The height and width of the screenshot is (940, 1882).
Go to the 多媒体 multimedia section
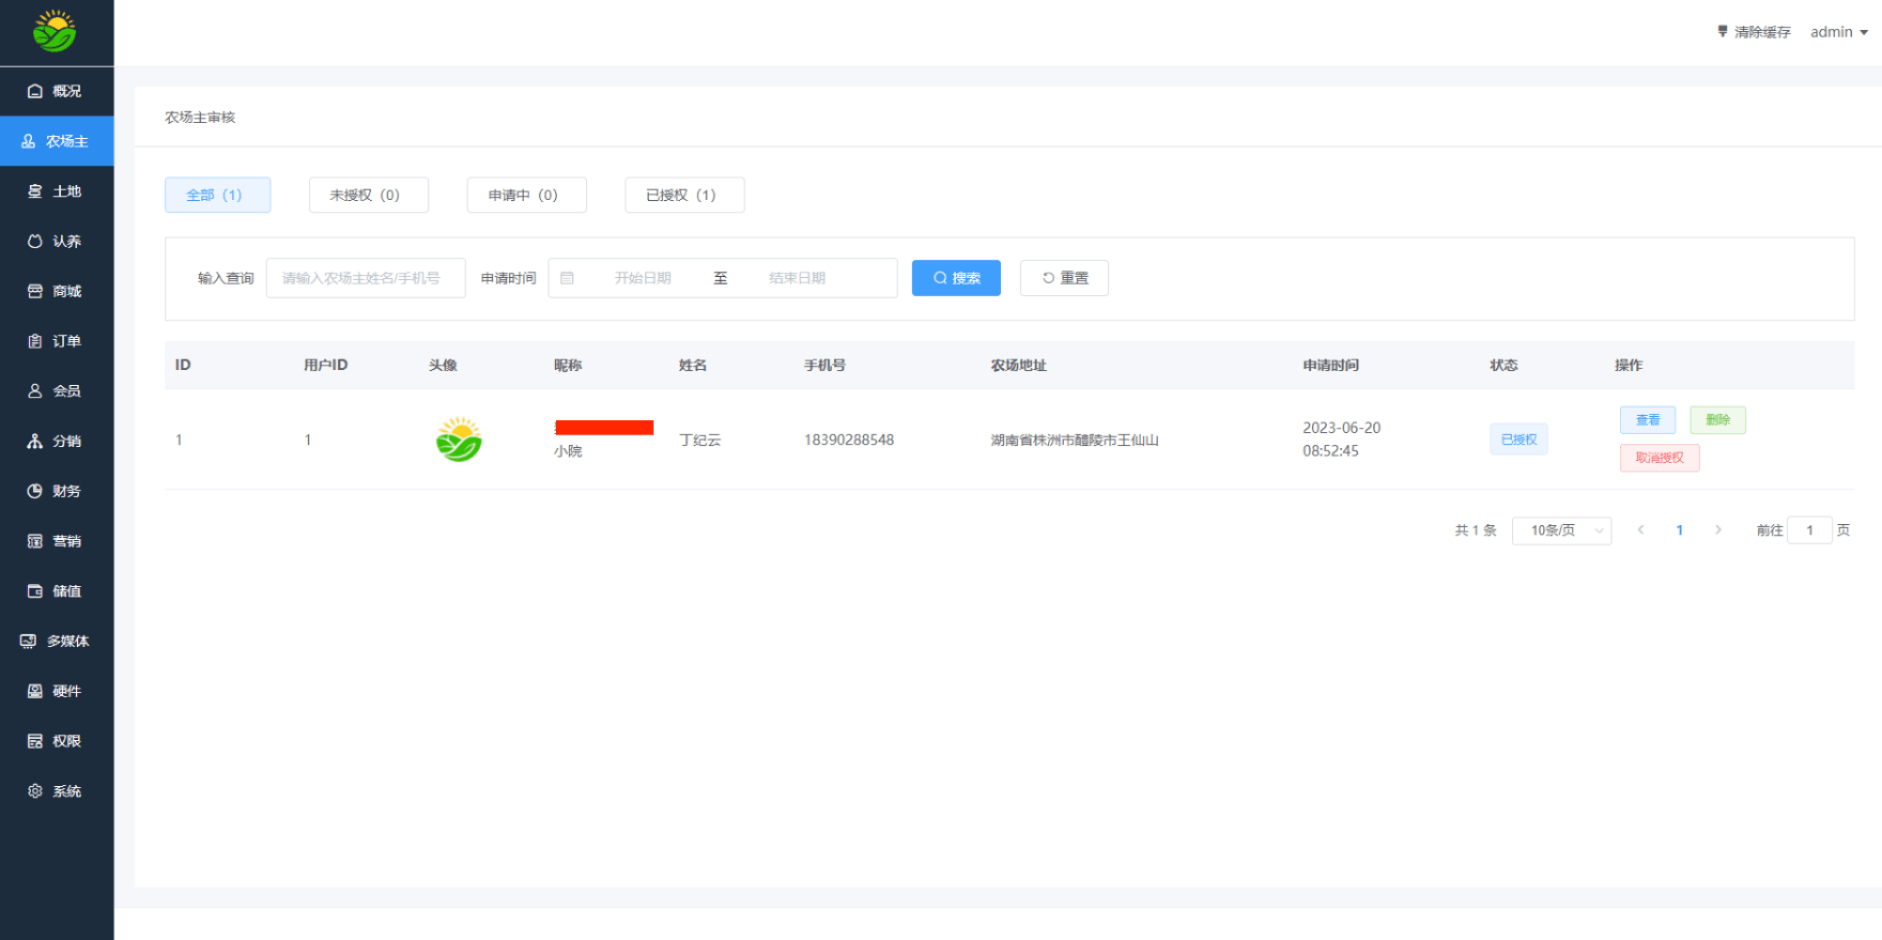coord(57,641)
